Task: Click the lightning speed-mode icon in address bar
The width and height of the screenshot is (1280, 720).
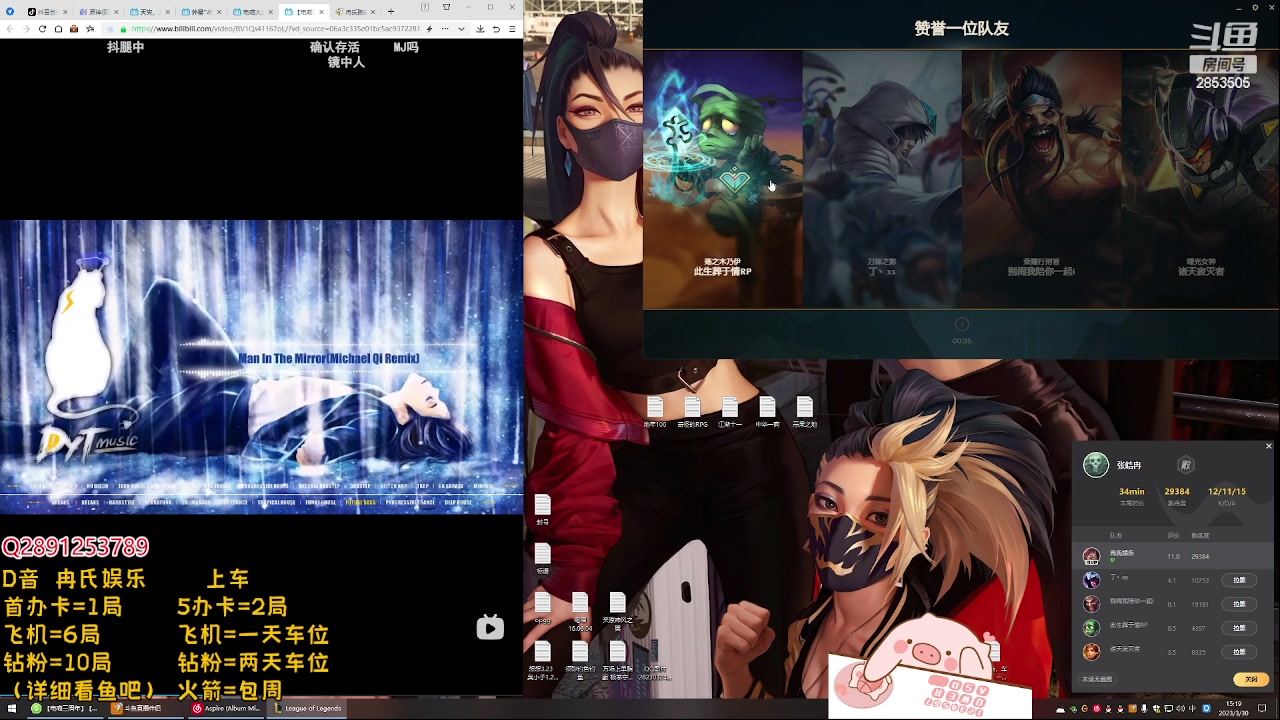Action: coord(429,29)
